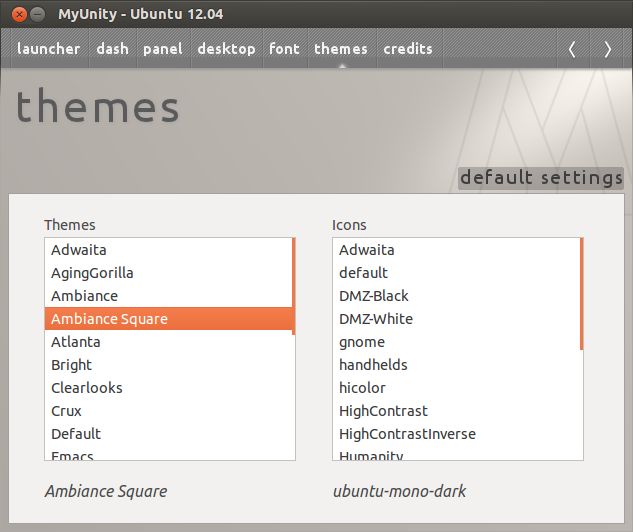Screen dimensions: 633x532
Task: Switch to the panel tab
Action: click(163, 49)
